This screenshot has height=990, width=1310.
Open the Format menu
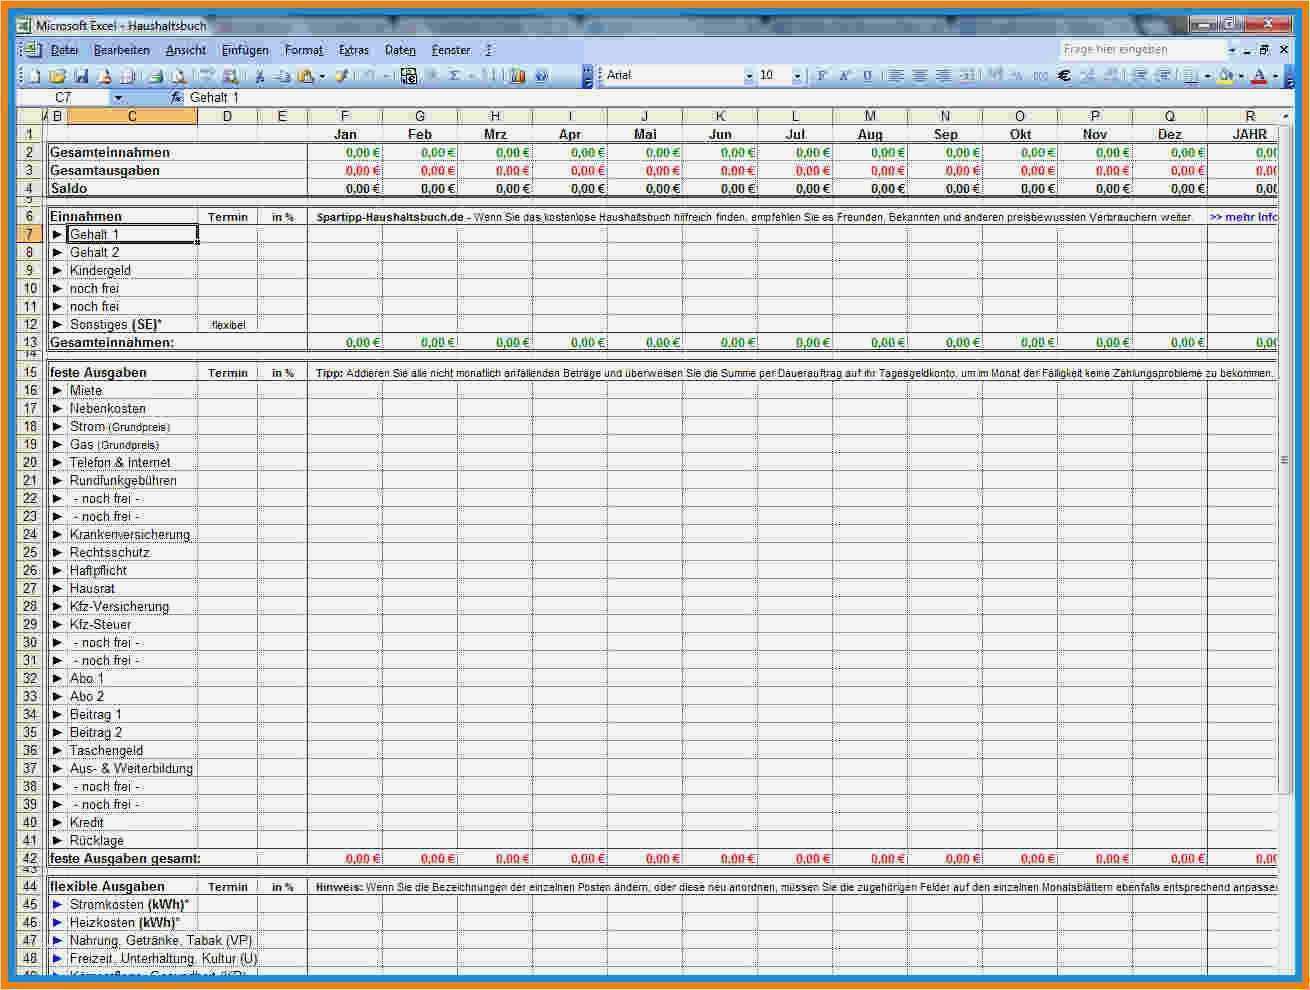point(304,50)
